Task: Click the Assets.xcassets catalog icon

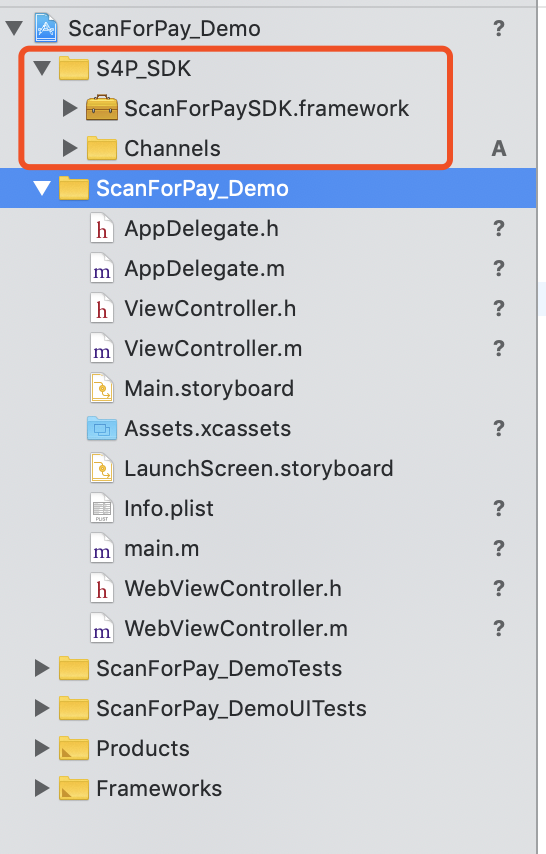Action: tap(102, 429)
